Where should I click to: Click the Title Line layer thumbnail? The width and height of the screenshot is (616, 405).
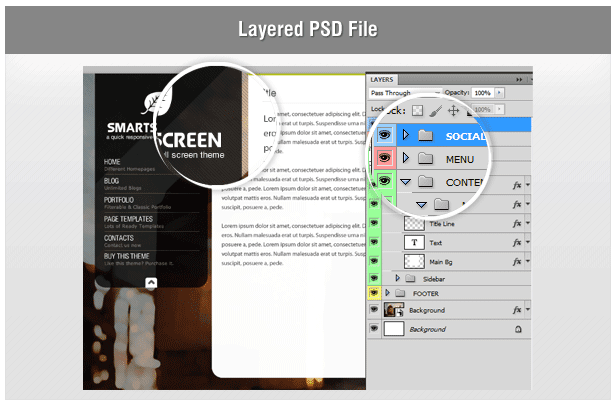414,224
